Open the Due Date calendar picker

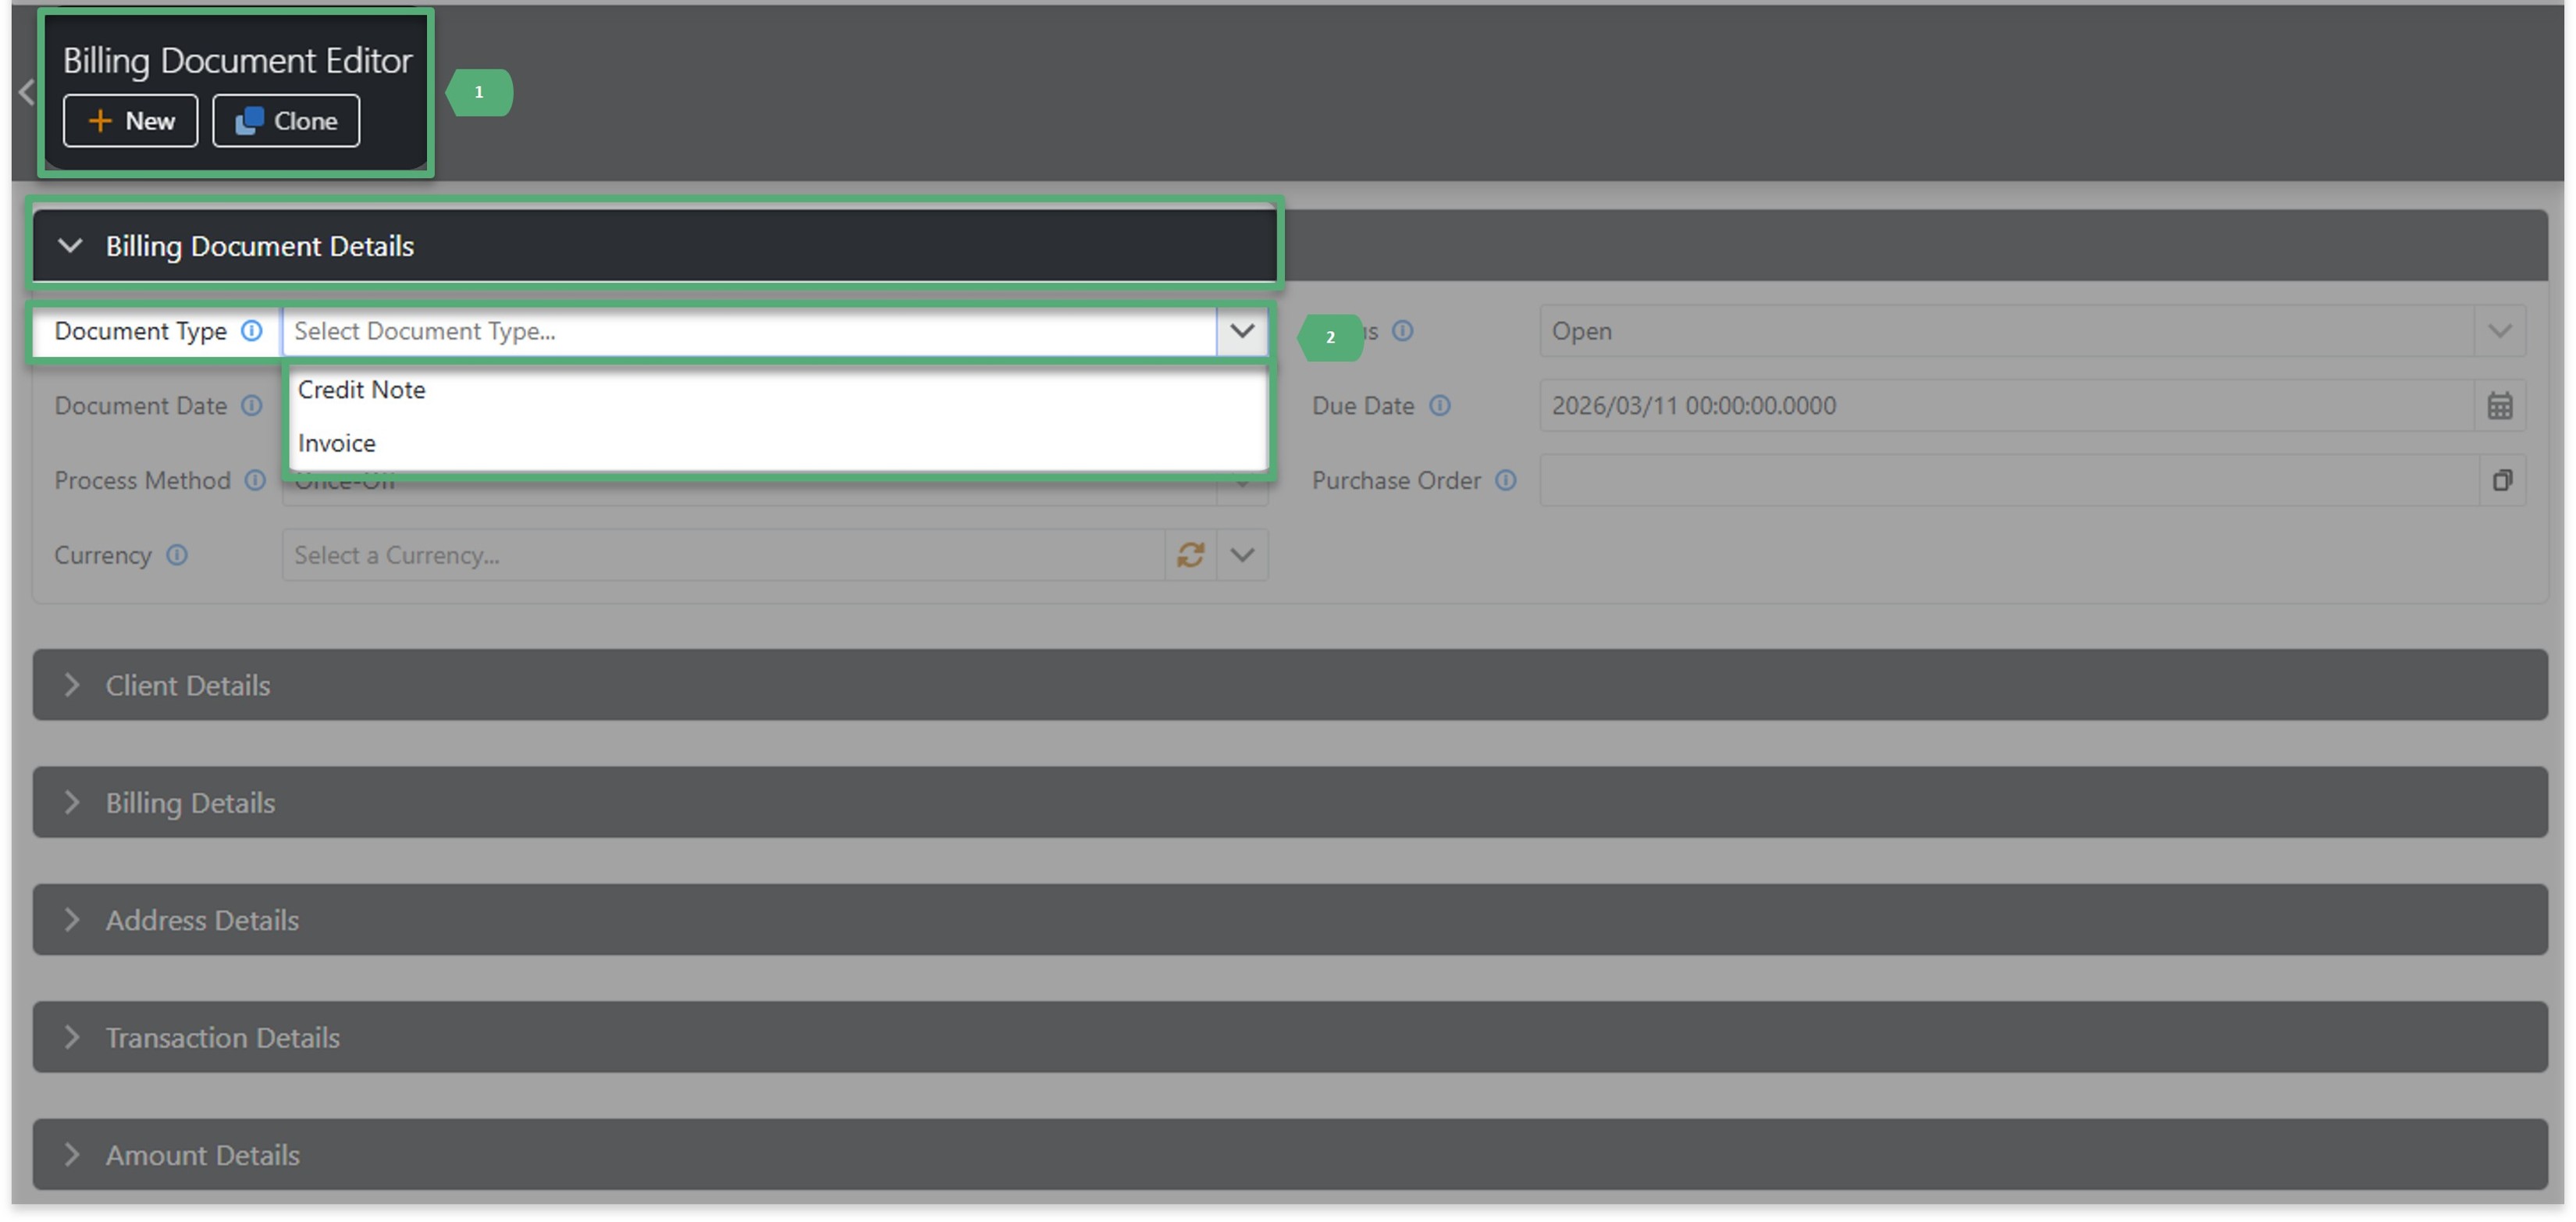click(x=2499, y=405)
